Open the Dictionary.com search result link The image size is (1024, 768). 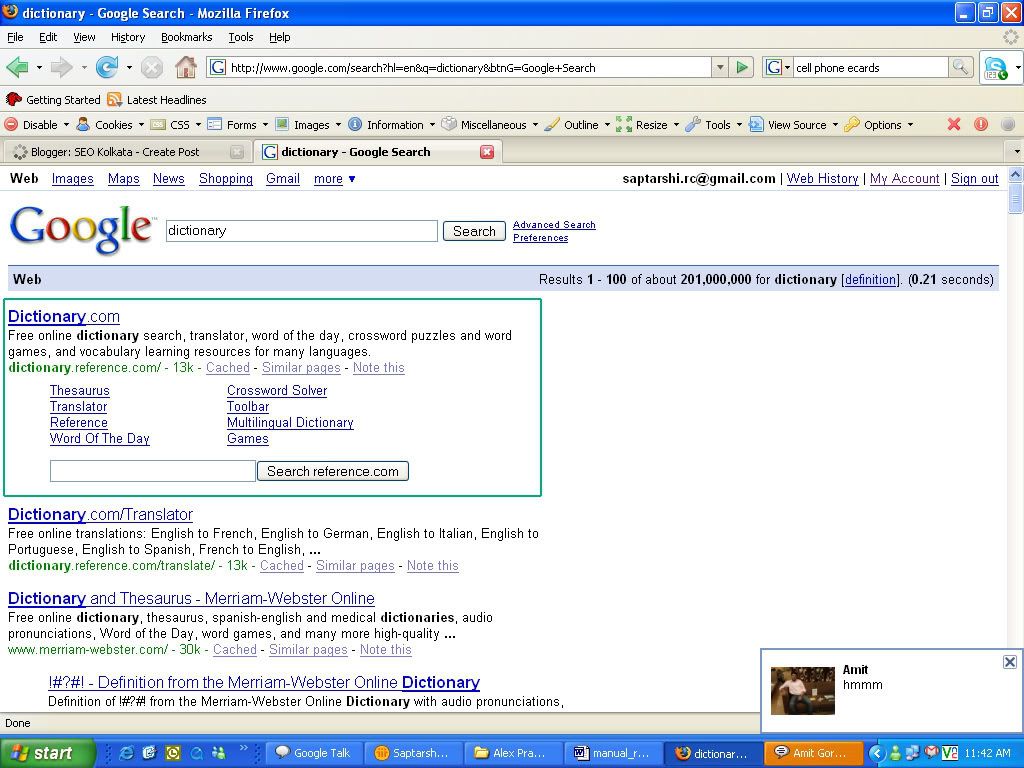(x=64, y=316)
